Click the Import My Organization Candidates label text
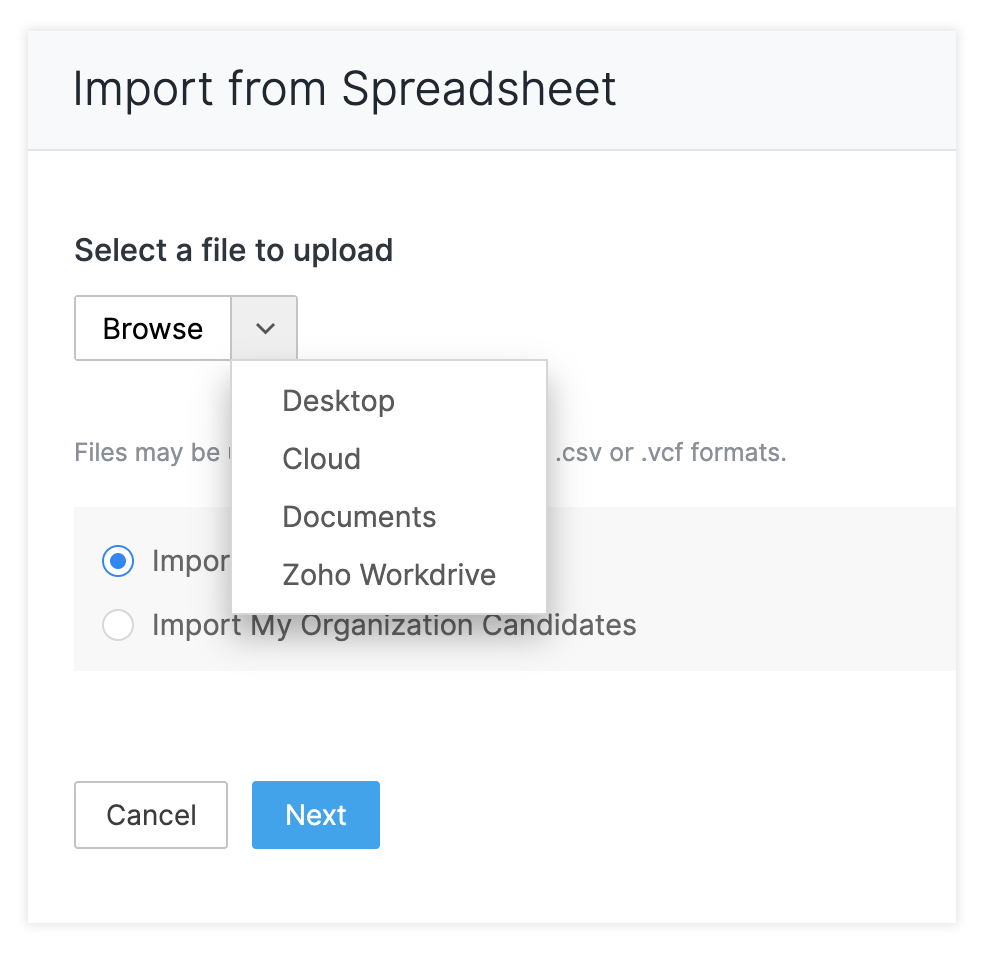This screenshot has height=954, width=984. (394, 626)
